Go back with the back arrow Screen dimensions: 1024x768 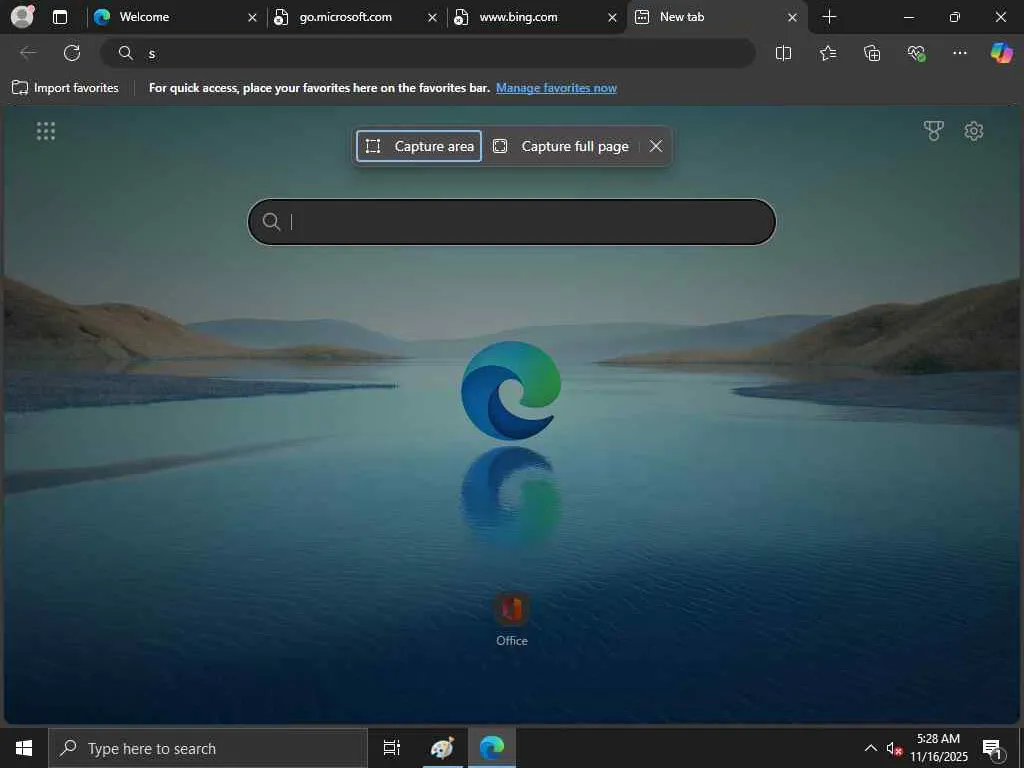[x=28, y=53]
